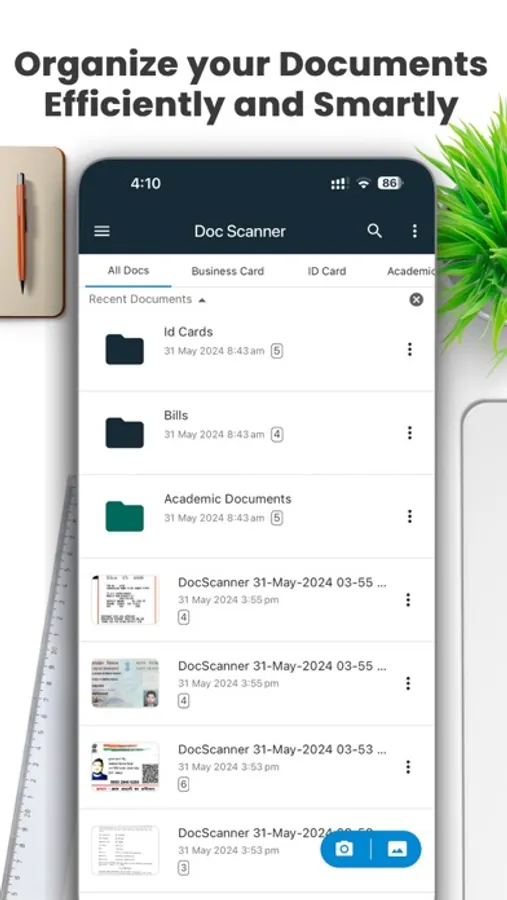
Task: Click the page count badge on Id Cards
Action: point(277,351)
